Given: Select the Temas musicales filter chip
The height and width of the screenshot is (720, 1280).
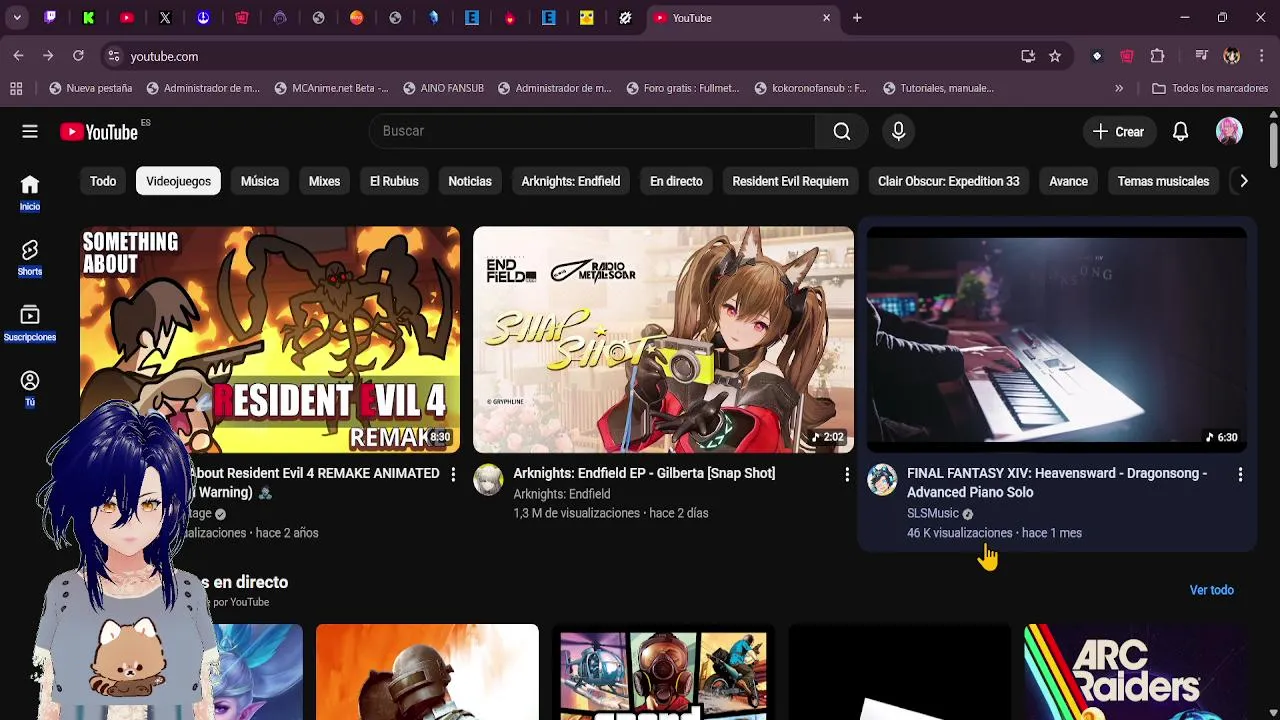Looking at the screenshot, I should coord(1163,181).
